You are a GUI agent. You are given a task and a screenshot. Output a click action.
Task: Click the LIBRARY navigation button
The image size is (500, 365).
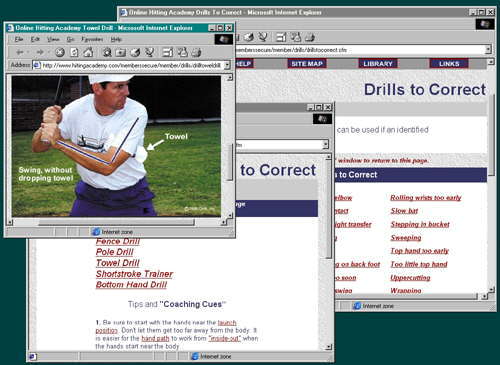(378, 63)
